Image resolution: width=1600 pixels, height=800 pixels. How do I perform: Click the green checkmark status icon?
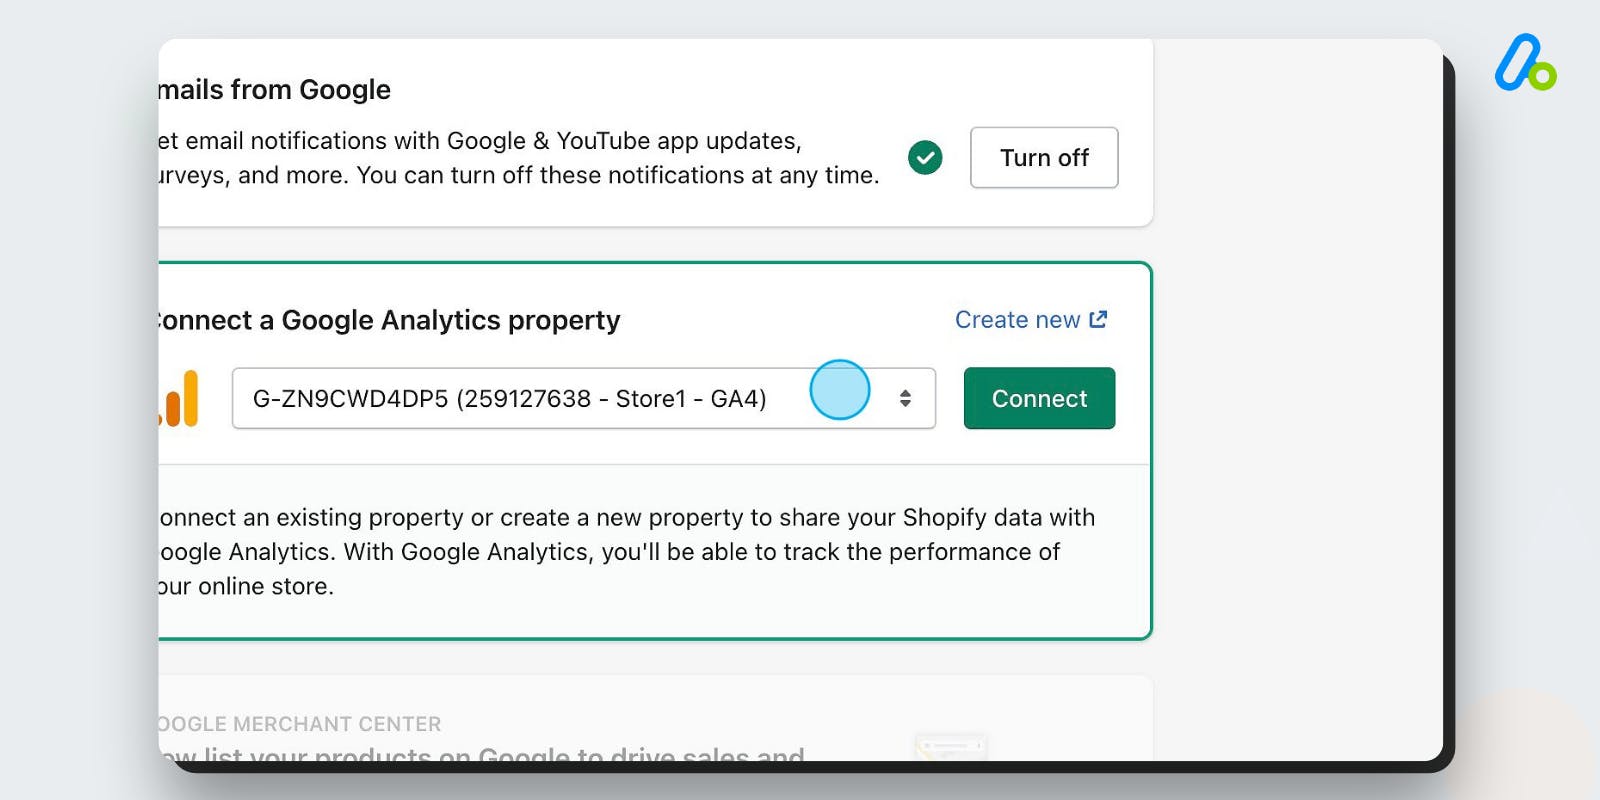[925, 157]
